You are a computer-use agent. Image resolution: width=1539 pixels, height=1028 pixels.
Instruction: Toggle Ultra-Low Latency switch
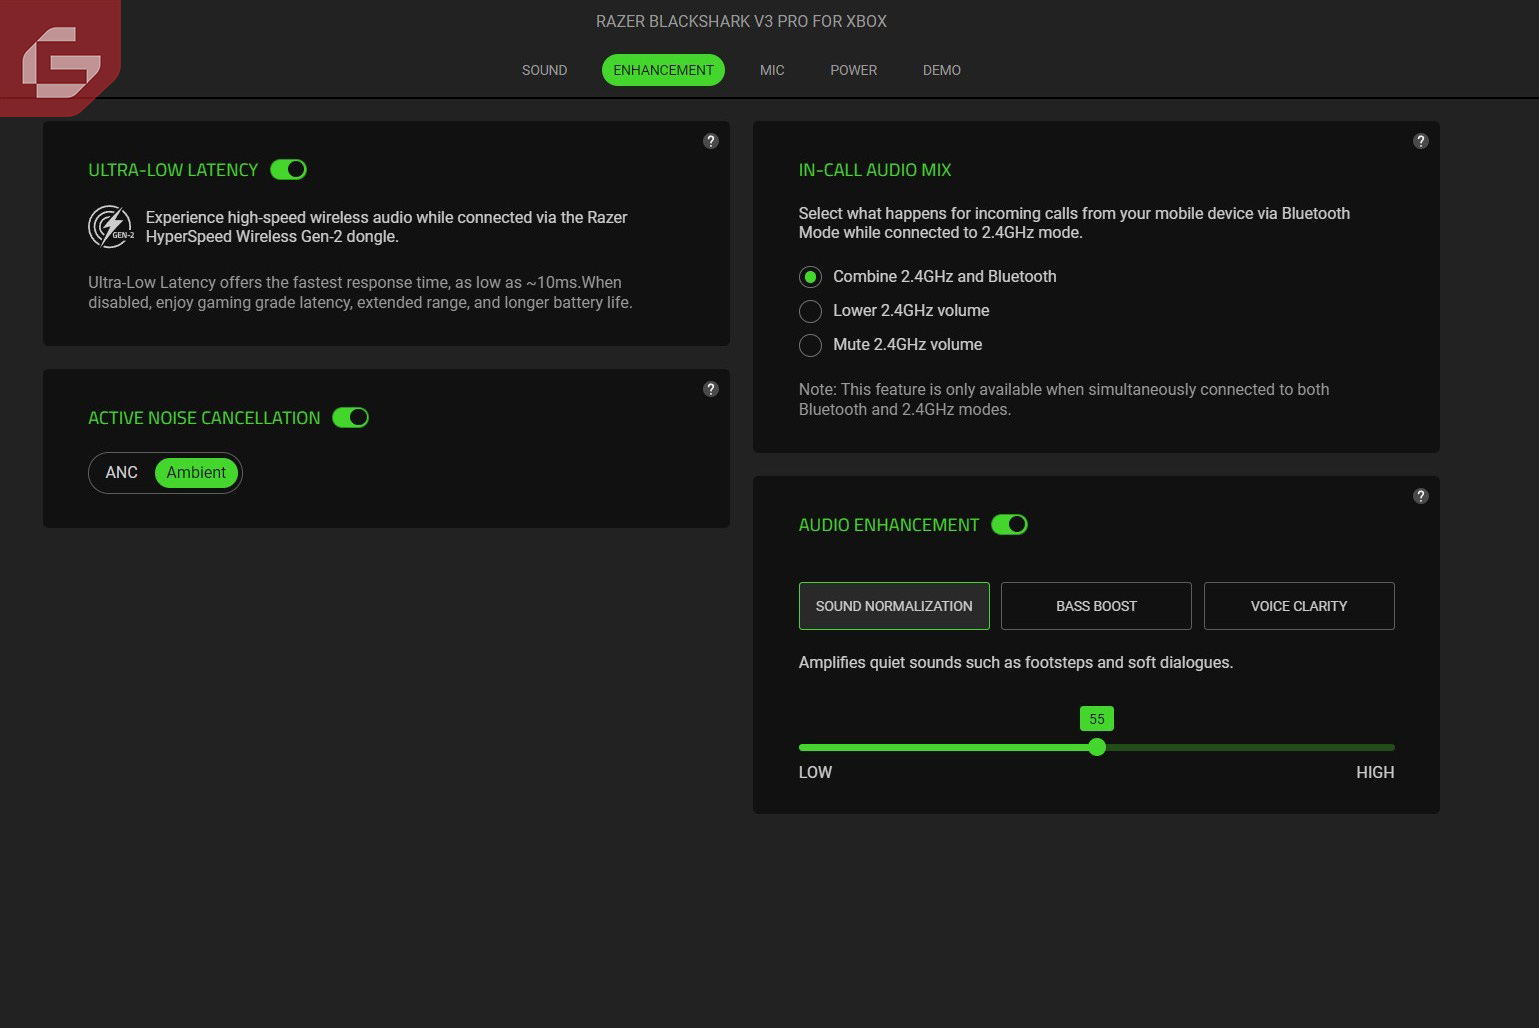click(289, 170)
